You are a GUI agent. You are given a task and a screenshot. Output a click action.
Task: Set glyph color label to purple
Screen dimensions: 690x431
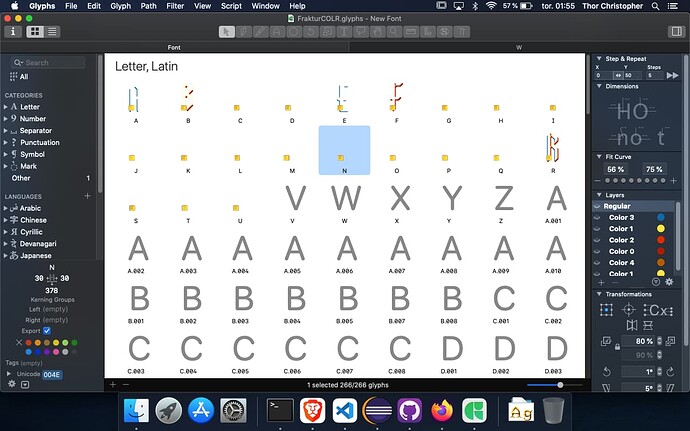click(x=47, y=352)
